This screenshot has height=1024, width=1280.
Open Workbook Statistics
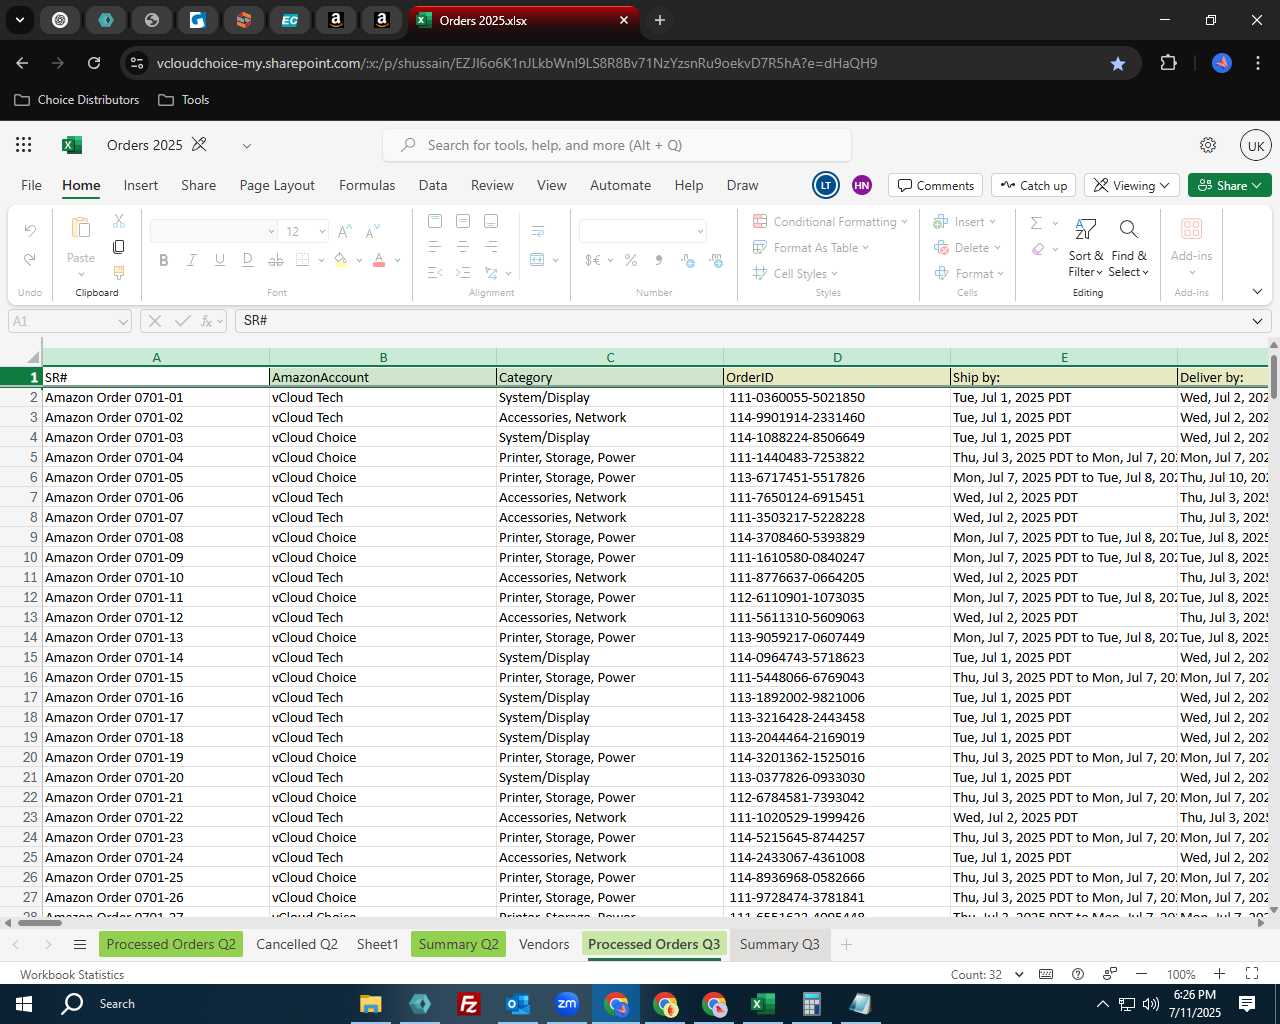point(72,975)
